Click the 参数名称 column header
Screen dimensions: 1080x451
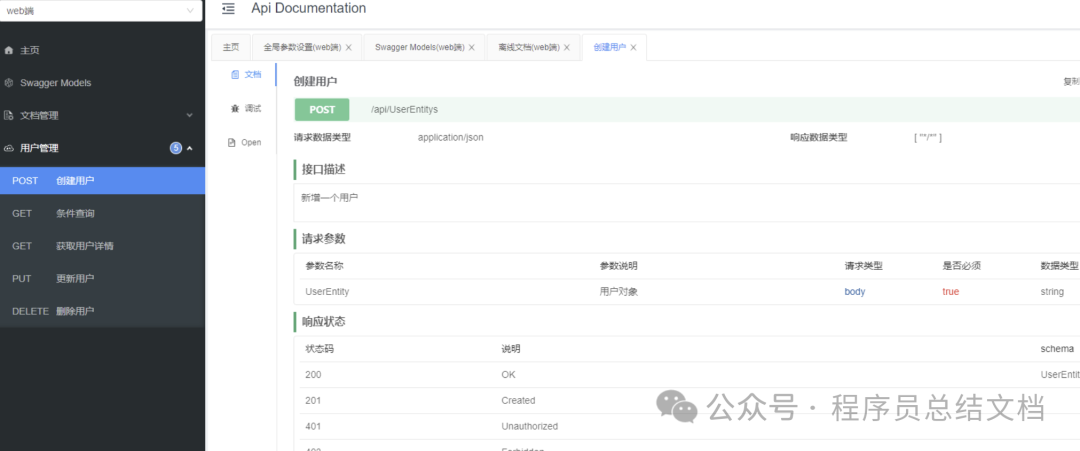tap(324, 266)
